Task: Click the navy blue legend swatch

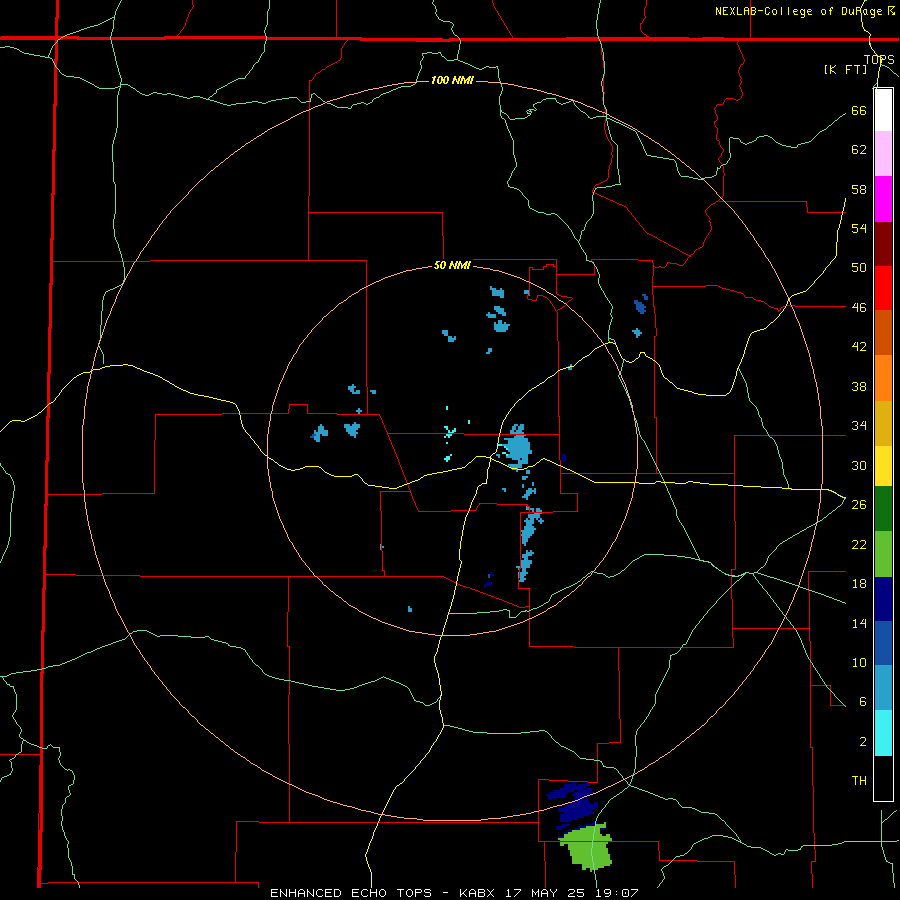Action: pos(883,599)
